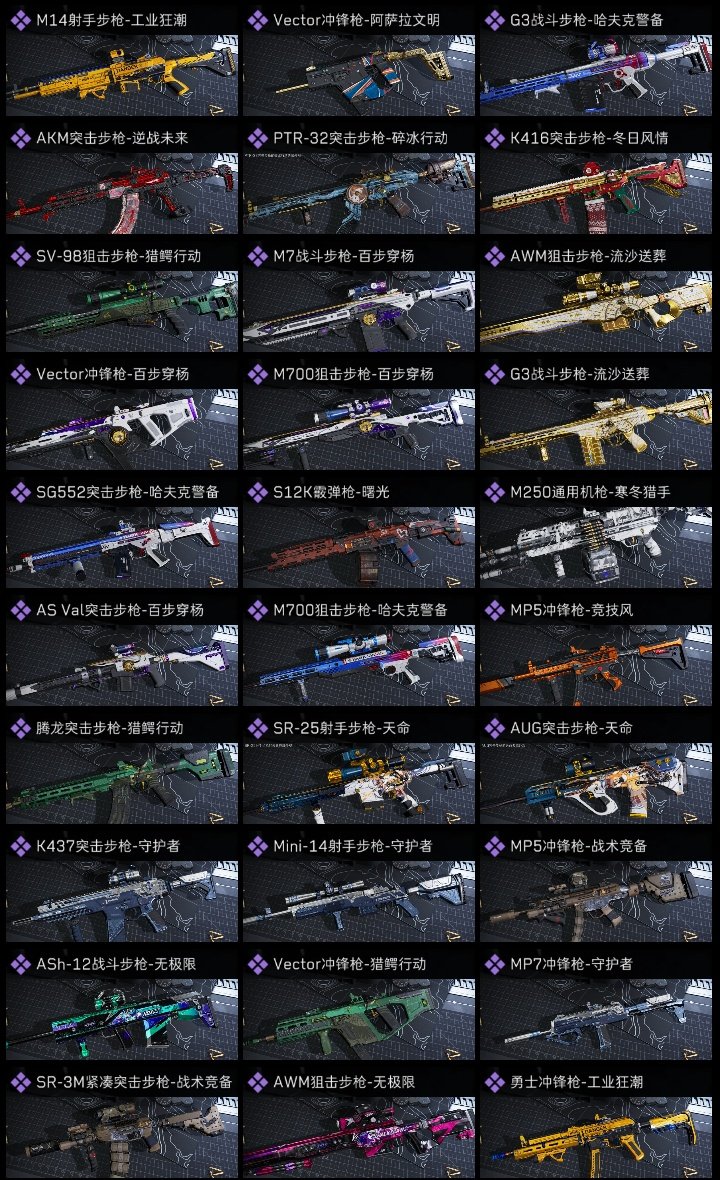The width and height of the screenshot is (720, 1180).
Task: Click the SR-25射手步枪-天命 title
Action: 342,728
